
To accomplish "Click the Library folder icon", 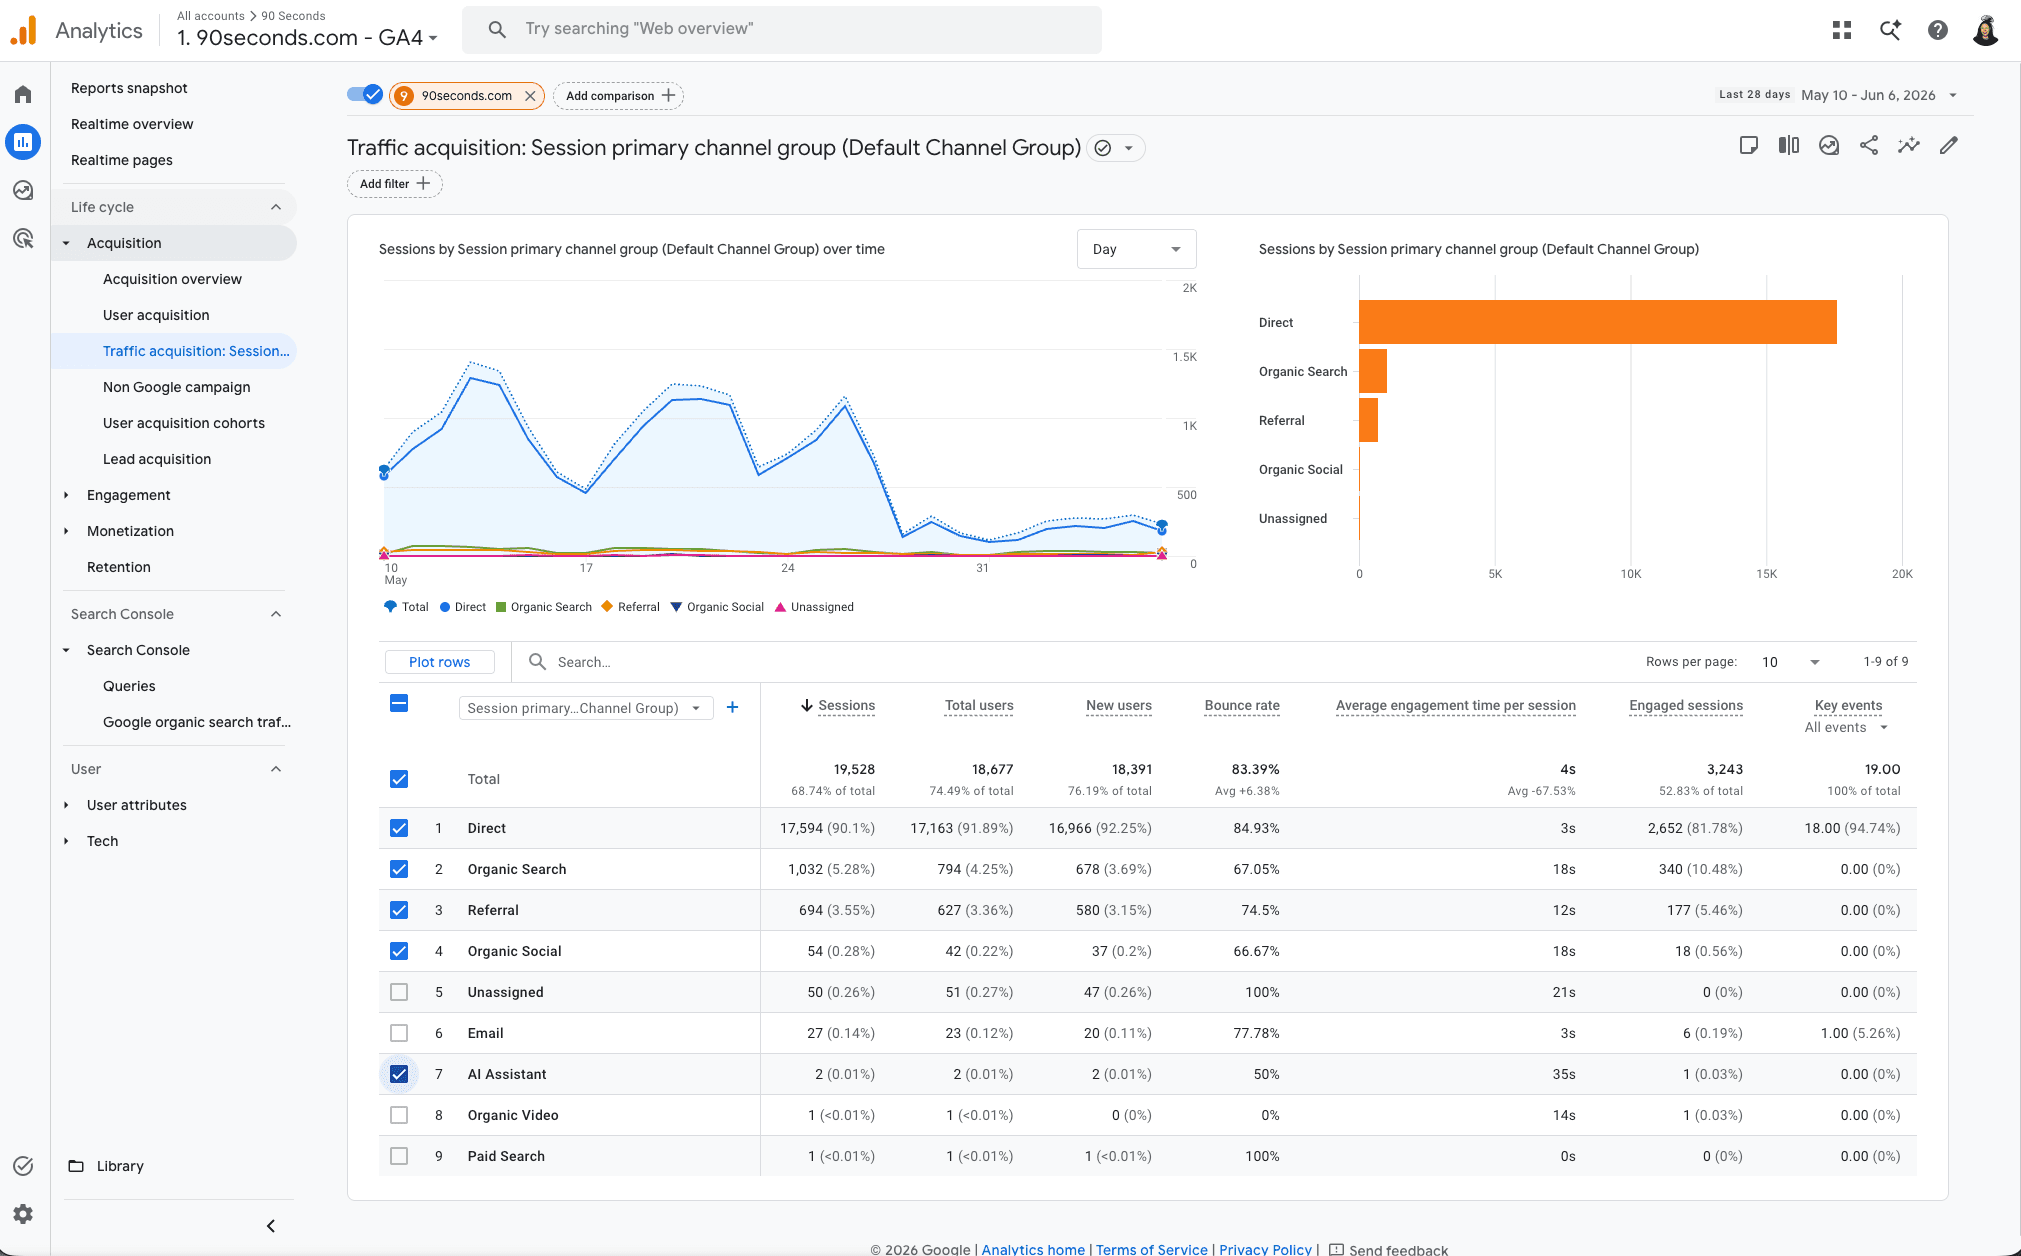I will tap(76, 1166).
